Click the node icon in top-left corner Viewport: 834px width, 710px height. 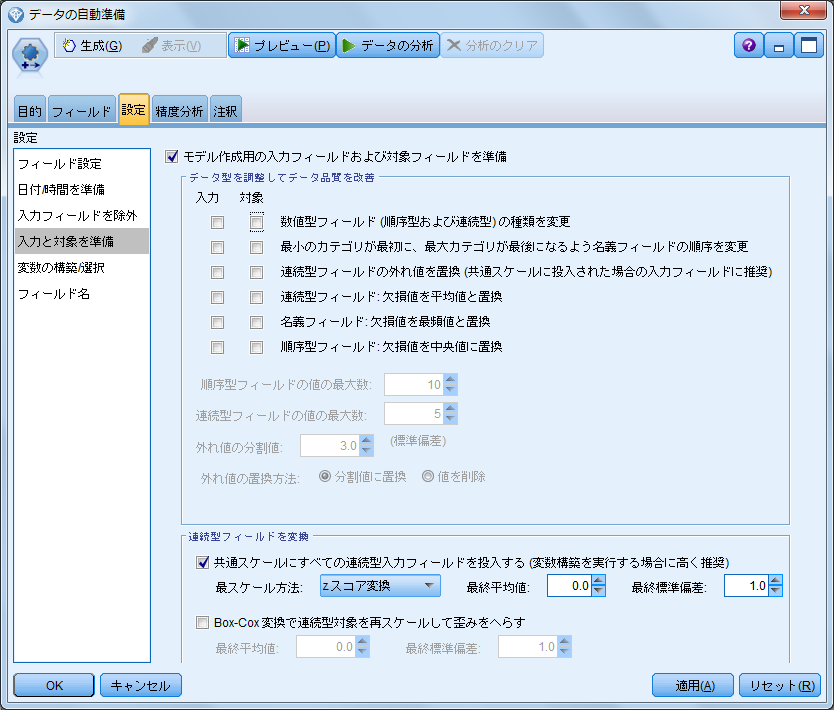[29, 52]
